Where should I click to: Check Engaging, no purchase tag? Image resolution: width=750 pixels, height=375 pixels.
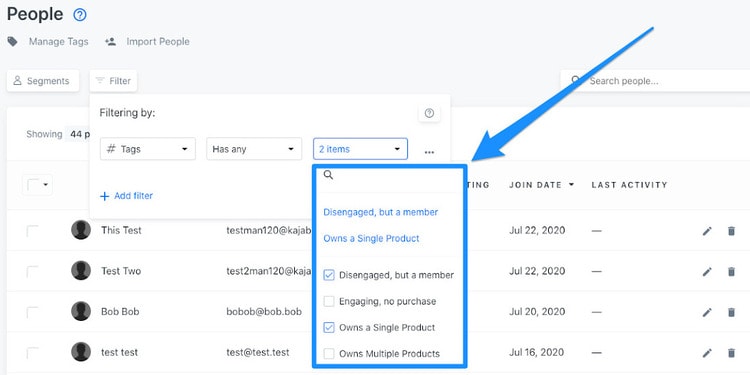coord(329,301)
